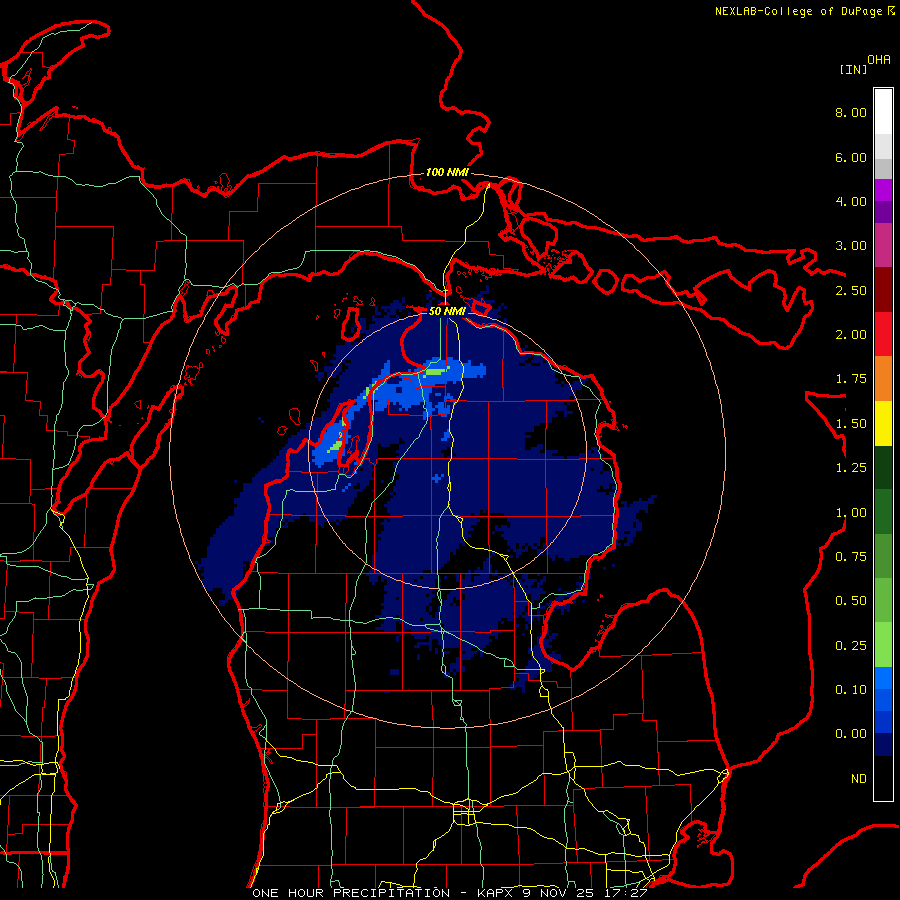Pick the yellow legend swatch beside 1.50
The width and height of the screenshot is (900, 900).
click(x=883, y=423)
